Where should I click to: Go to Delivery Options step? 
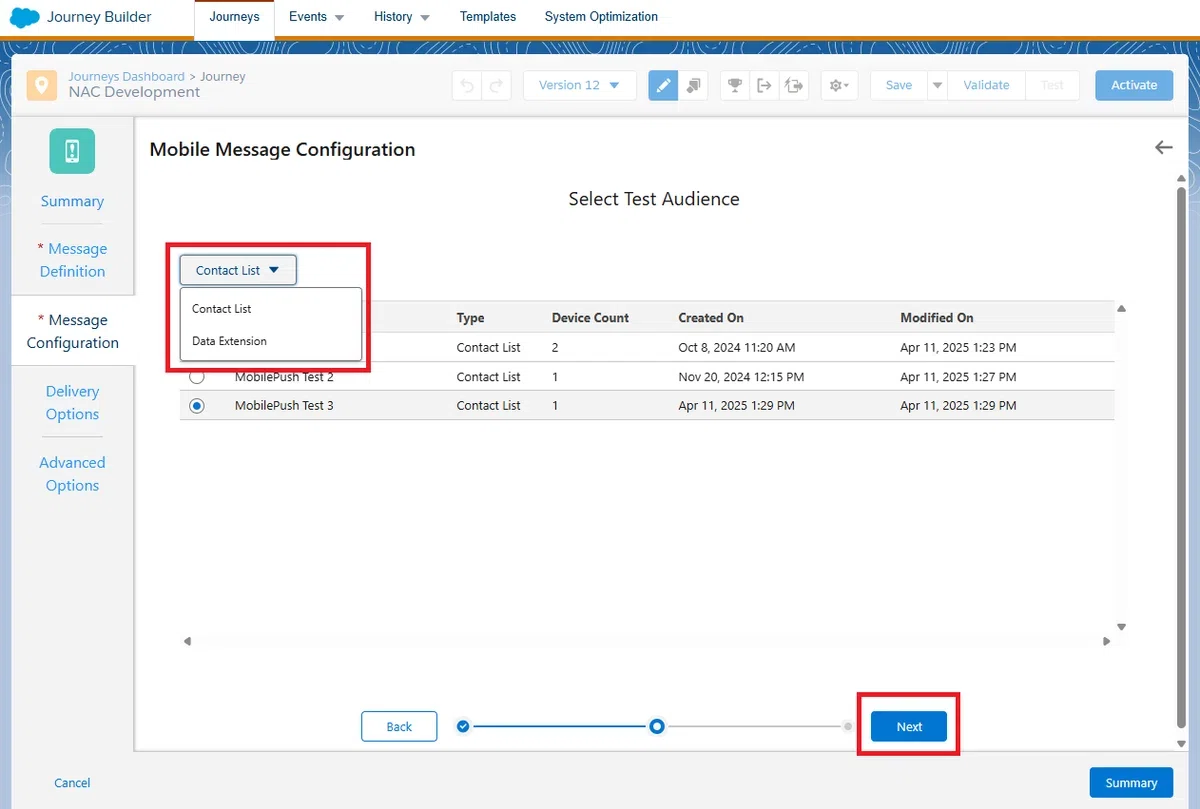click(72, 402)
